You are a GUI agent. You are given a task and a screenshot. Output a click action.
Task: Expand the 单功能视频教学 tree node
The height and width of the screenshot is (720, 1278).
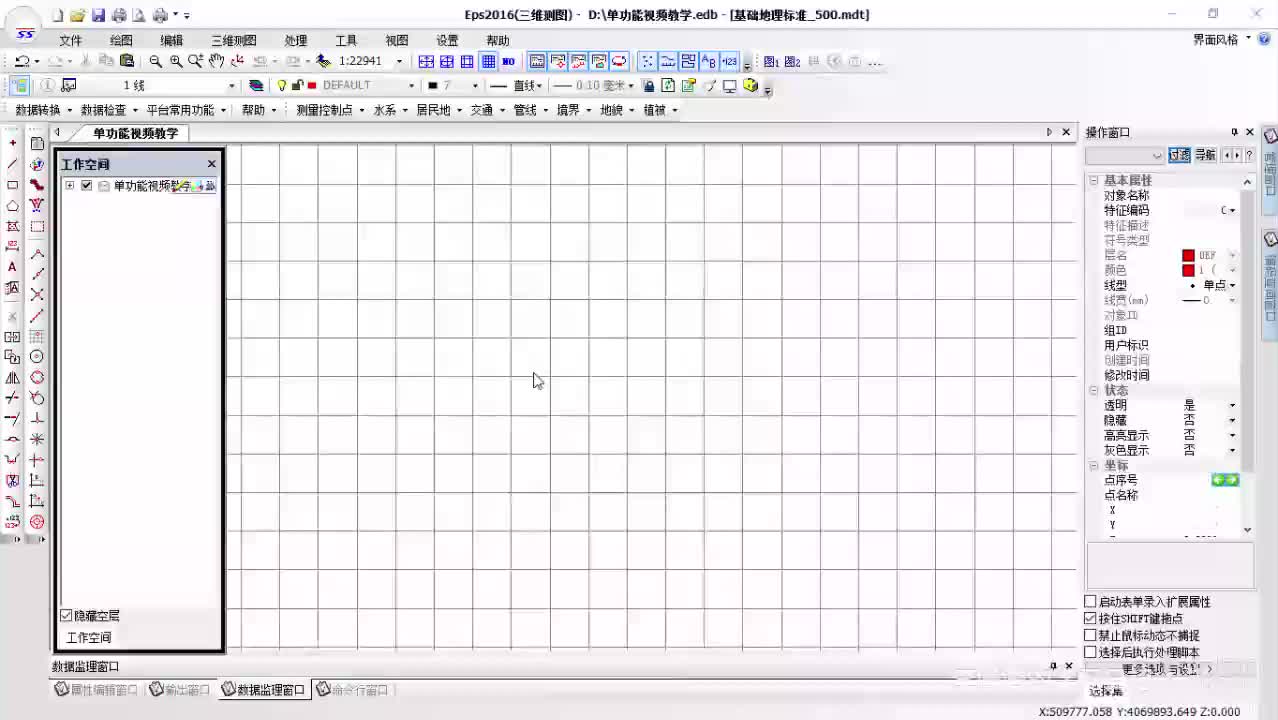tap(69, 186)
